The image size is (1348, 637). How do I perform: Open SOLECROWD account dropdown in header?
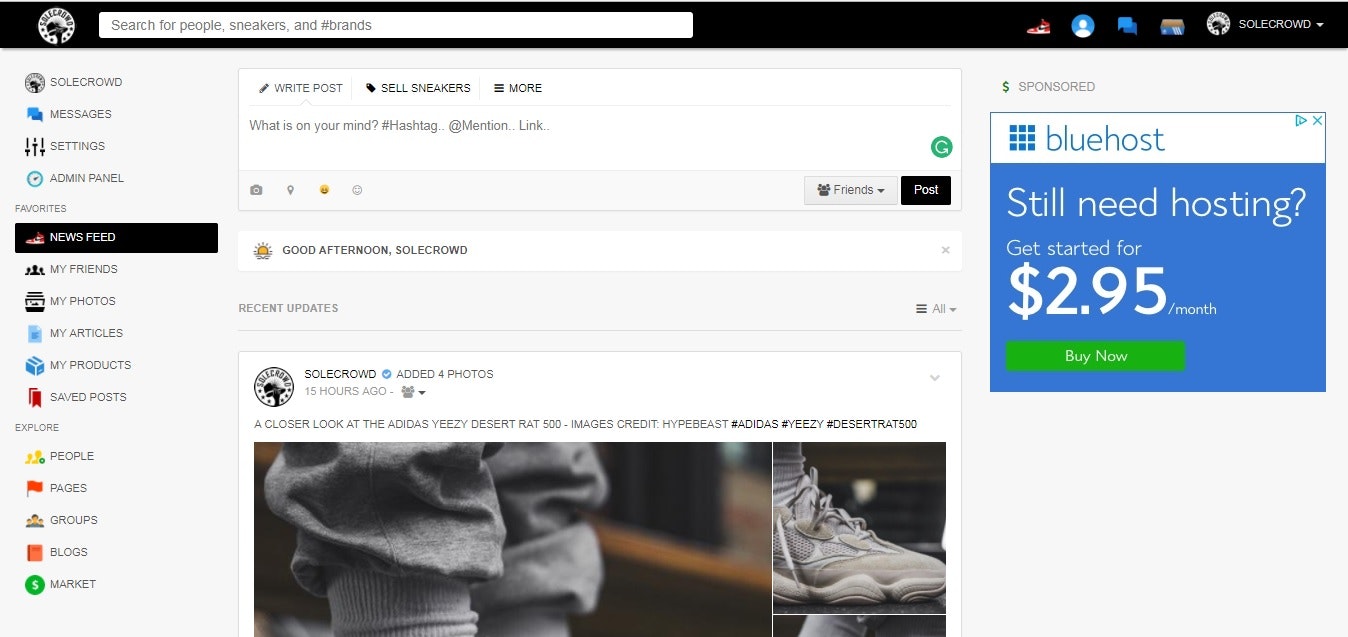pyautogui.click(x=1265, y=24)
